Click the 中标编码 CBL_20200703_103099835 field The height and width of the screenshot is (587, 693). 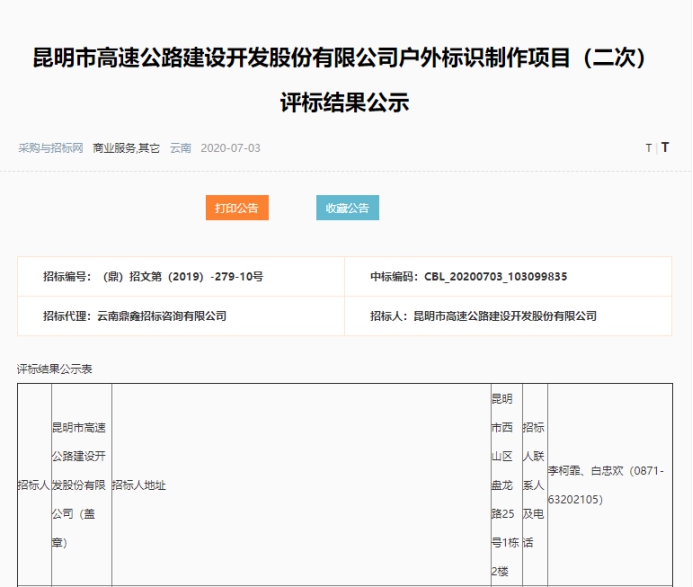(x=469, y=276)
